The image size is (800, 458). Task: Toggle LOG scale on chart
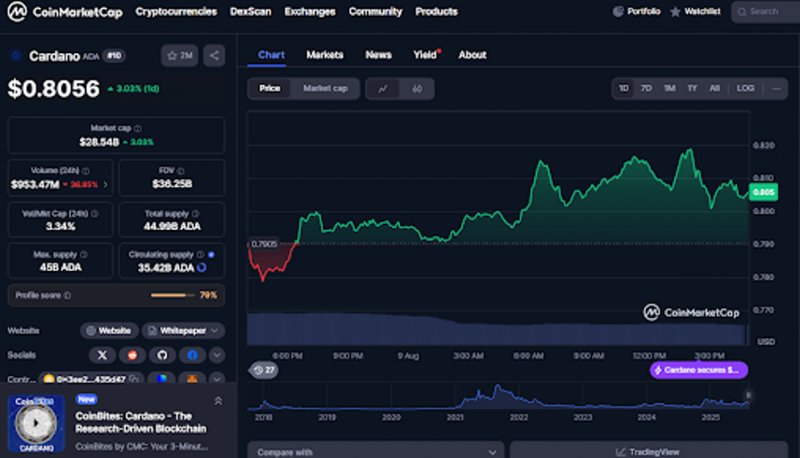pyautogui.click(x=745, y=89)
